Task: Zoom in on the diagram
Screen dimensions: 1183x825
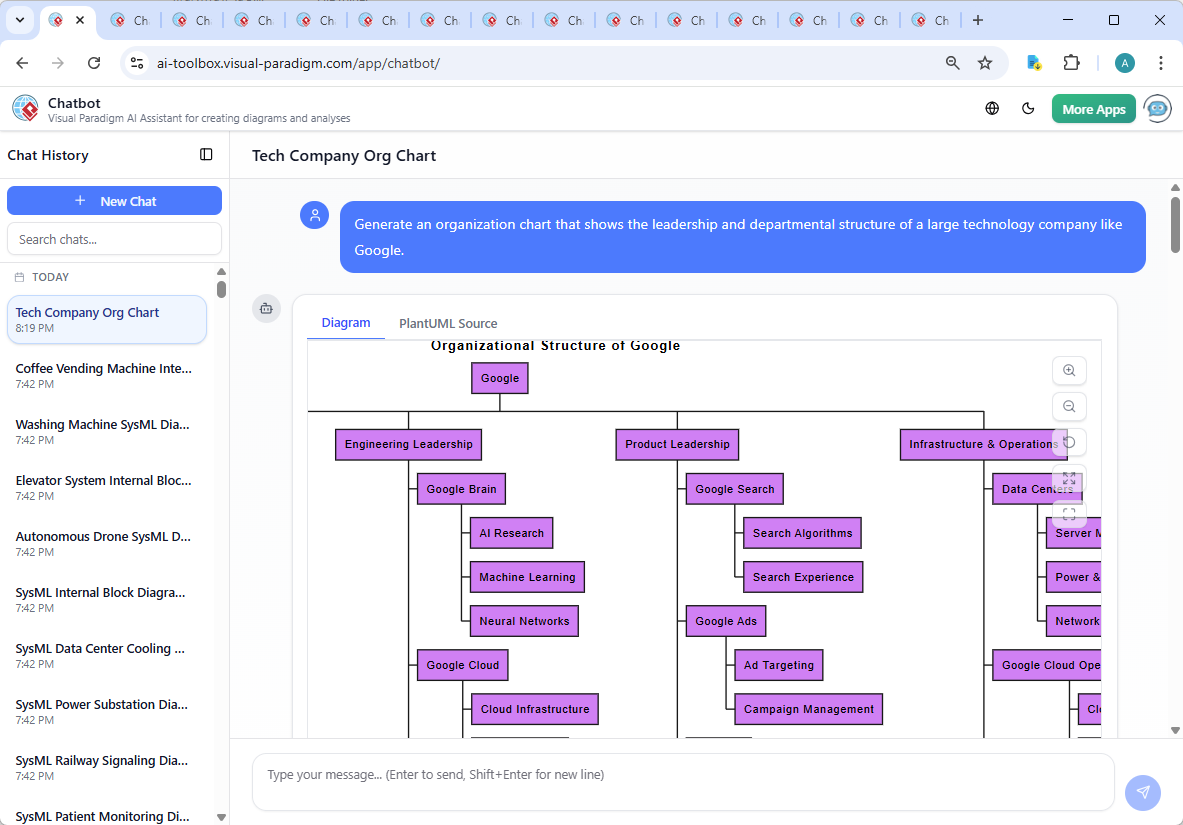Action: (x=1069, y=371)
